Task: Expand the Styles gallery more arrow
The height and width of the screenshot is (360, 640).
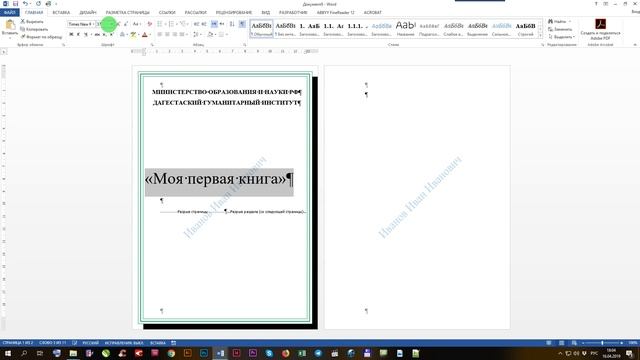Action: point(540,36)
